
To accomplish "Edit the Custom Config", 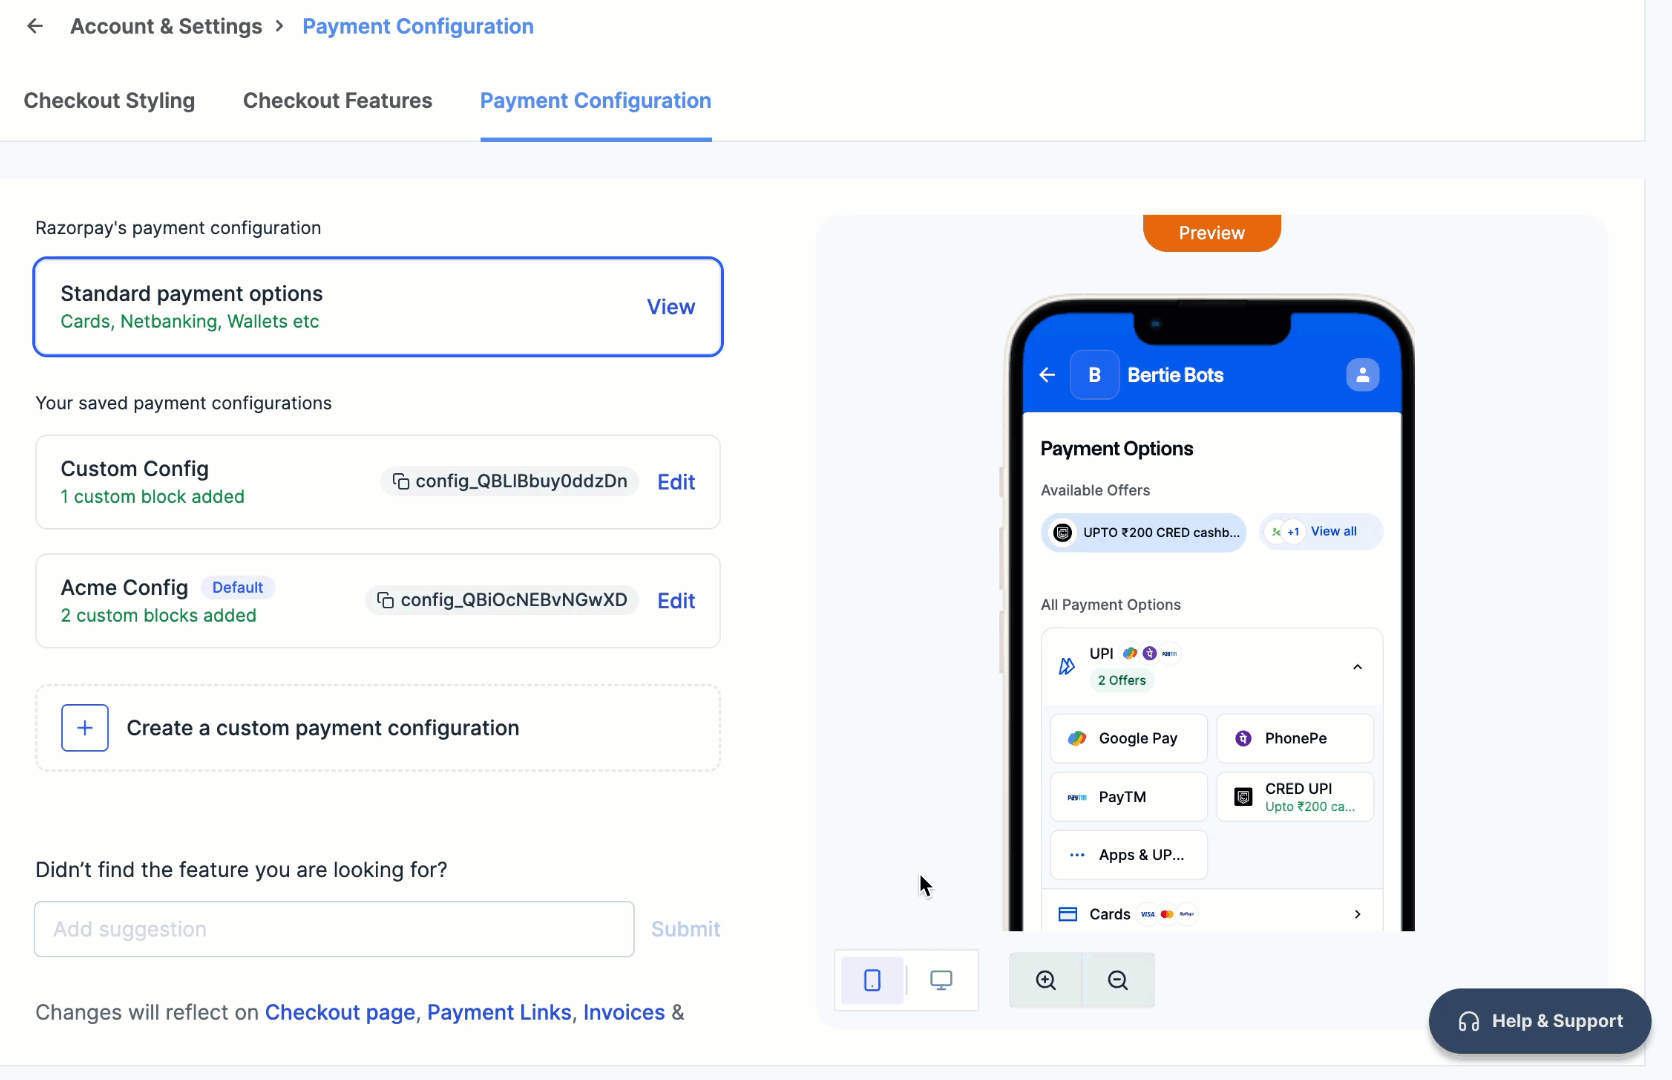I will 676,482.
